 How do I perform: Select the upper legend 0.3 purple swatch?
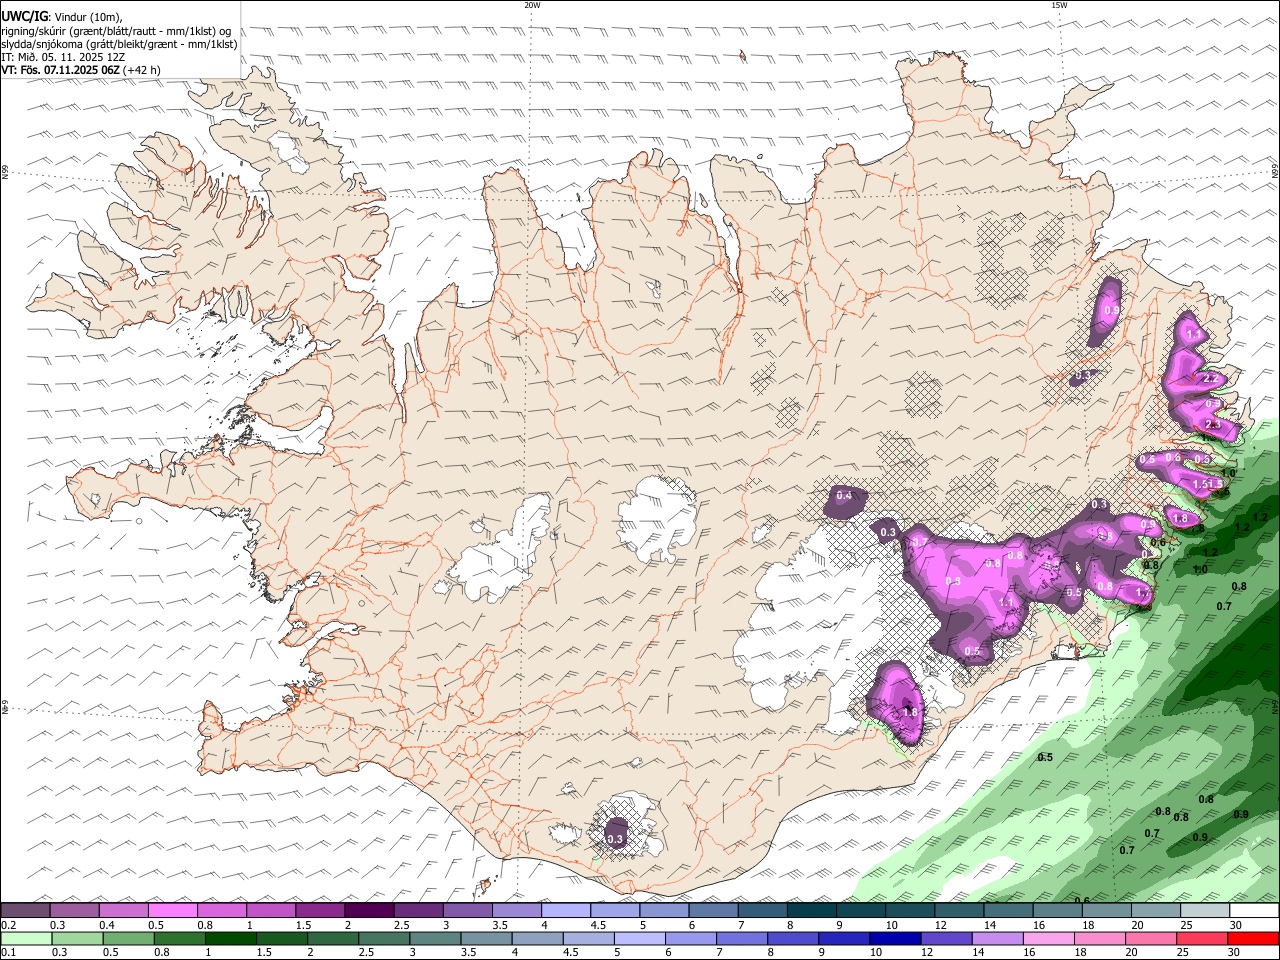pos(75,910)
